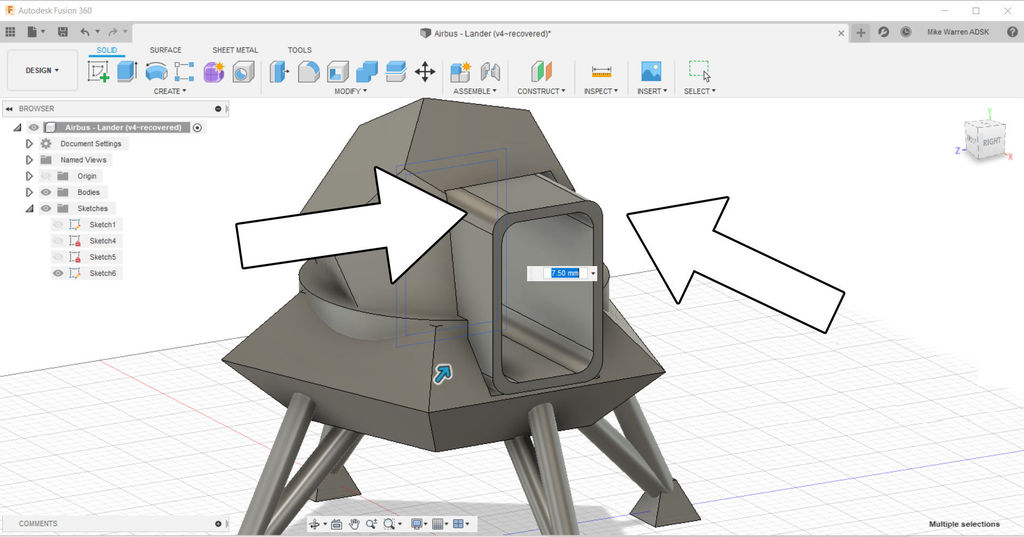Switch to the SURFACE tab
Viewport: 1024px width, 537px height.
coord(165,50)
